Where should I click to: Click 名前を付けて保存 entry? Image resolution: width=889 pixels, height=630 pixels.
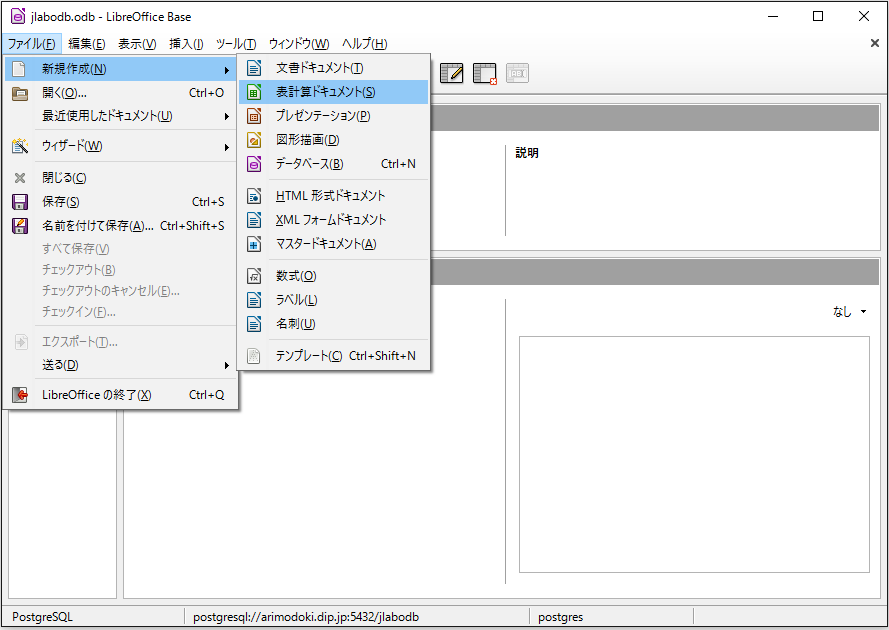(121, 226)
